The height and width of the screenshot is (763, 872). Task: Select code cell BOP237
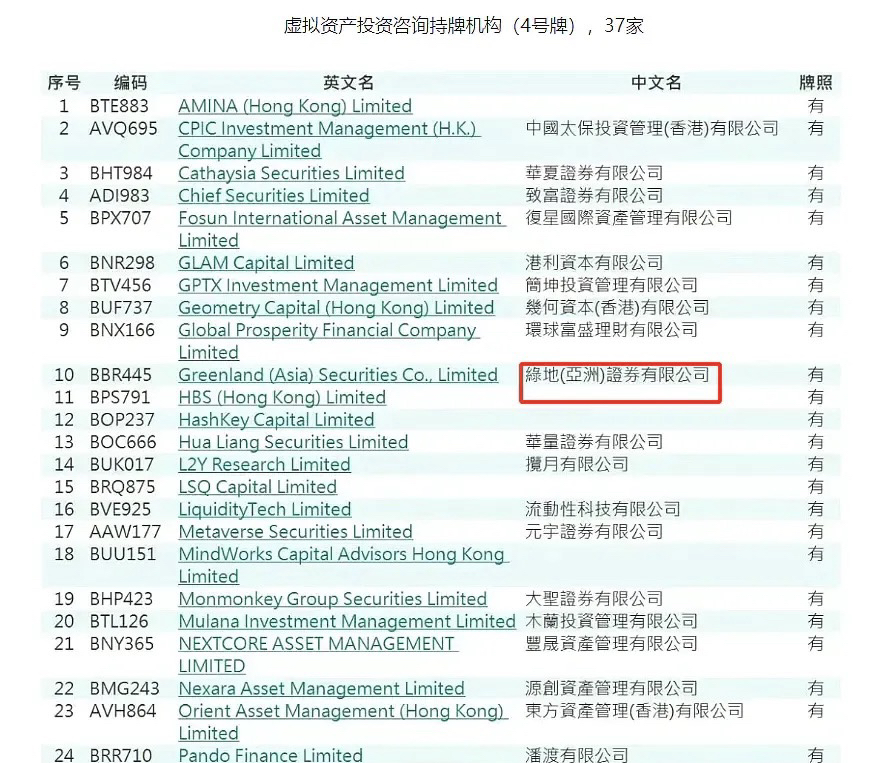[122, 420]
